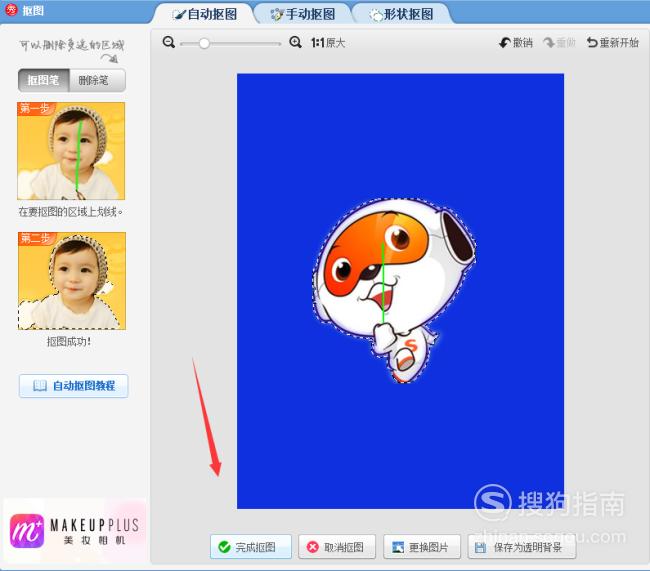The width and height of the screenshot is (650, 571).
Task: Click the zoom out magnifier icon
Action: (x=169, y=42)
